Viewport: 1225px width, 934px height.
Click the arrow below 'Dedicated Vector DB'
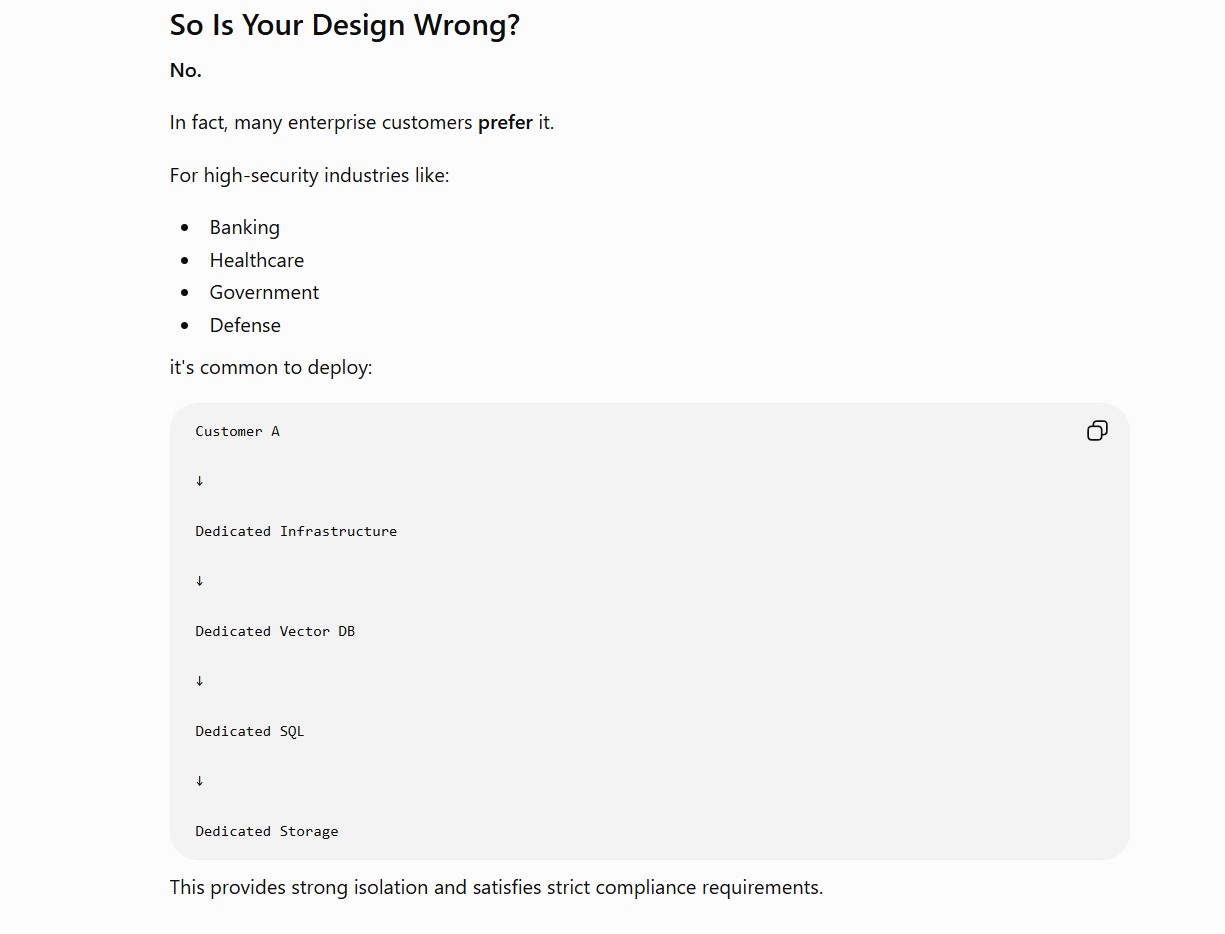pyautogui.click(x=199, y=681)
